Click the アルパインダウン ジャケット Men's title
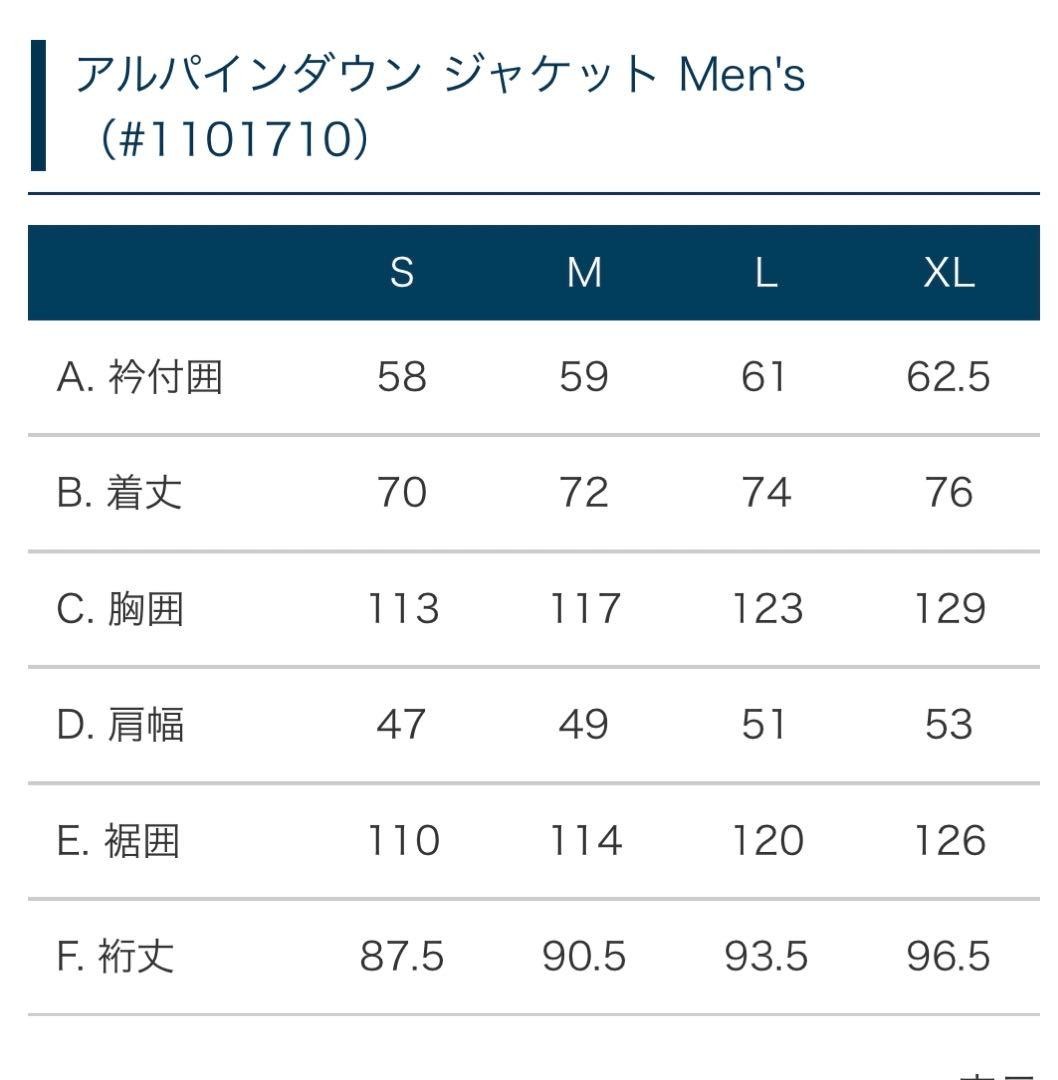 click(x=440, y=76)
